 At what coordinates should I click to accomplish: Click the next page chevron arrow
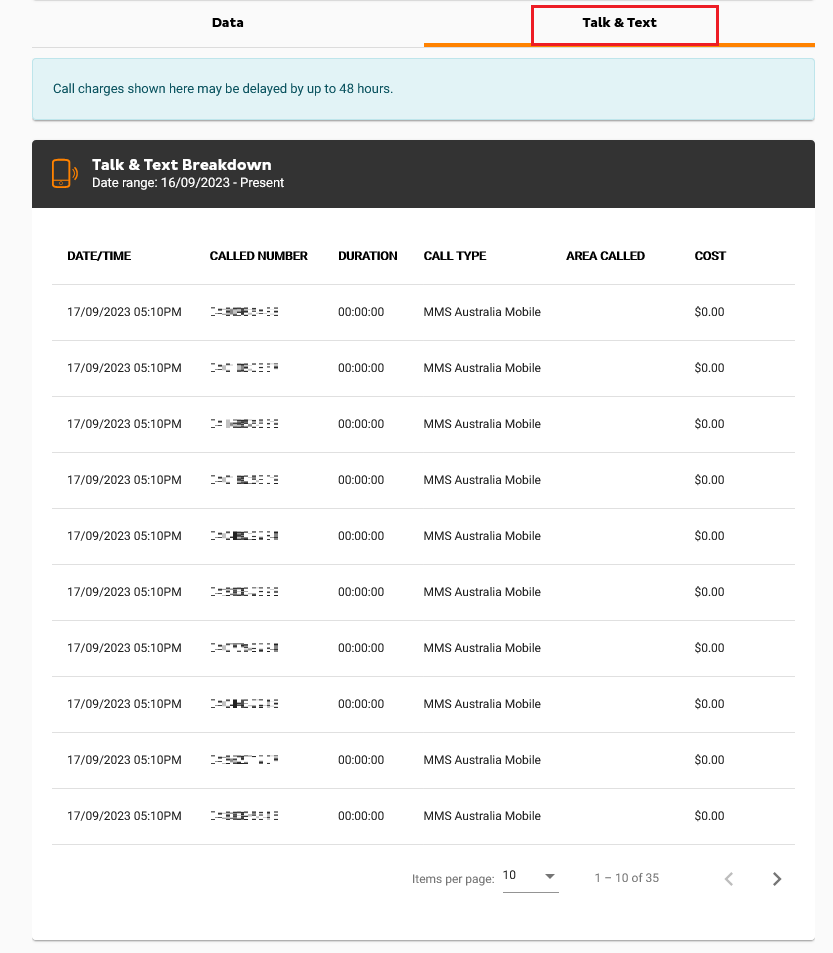pos(777,878)
